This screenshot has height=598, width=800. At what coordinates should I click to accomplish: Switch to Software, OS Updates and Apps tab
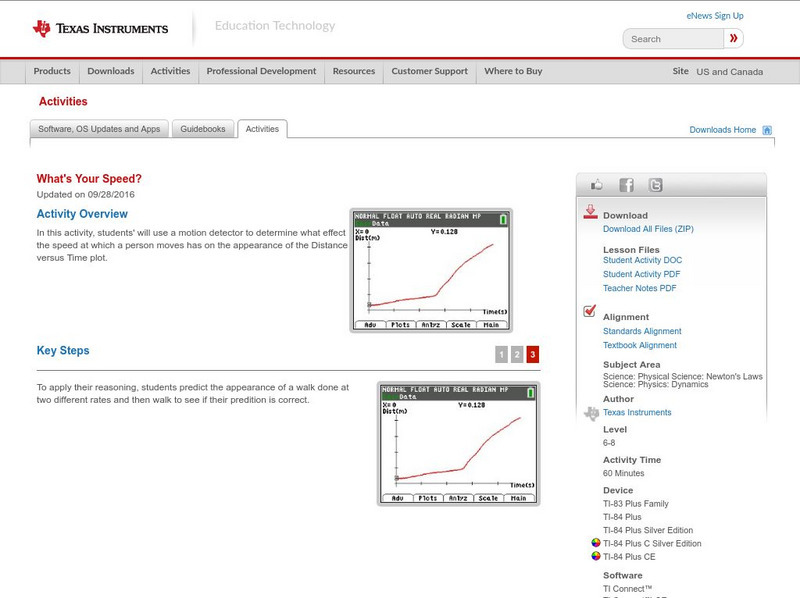click(100, 128)
